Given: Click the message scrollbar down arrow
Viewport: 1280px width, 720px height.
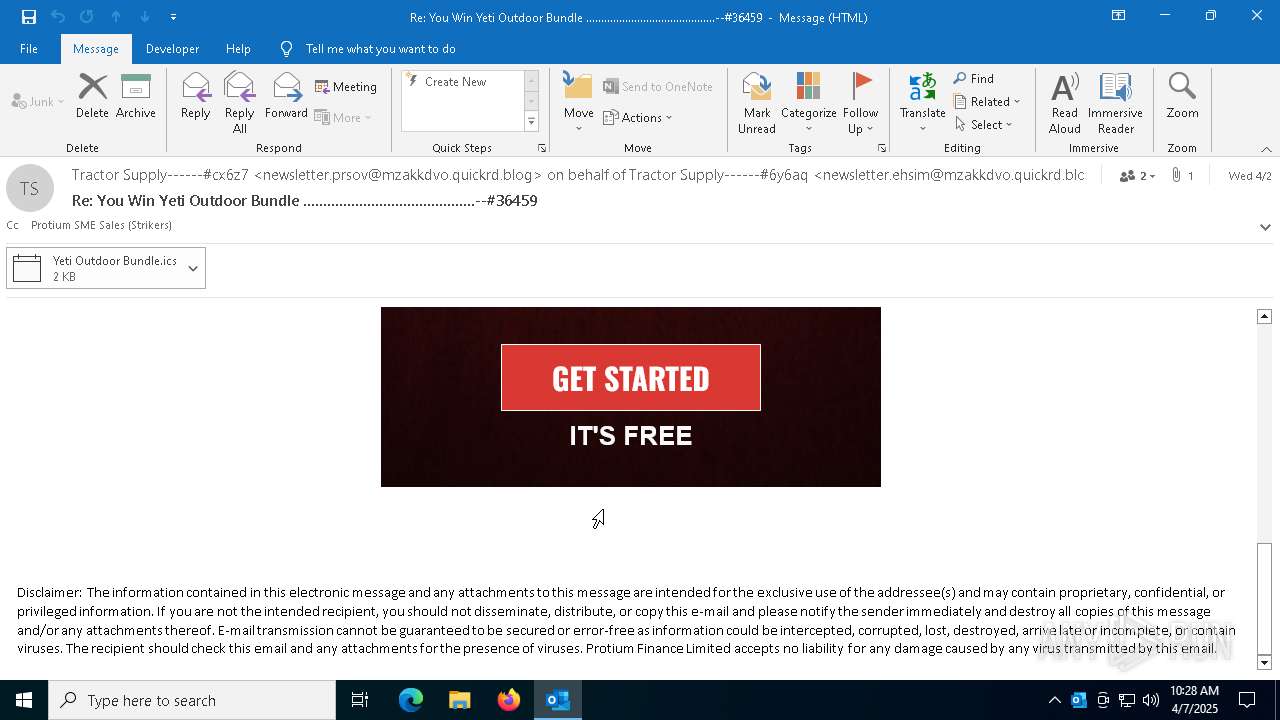Looking at the screenshot, I should 1264,662.
